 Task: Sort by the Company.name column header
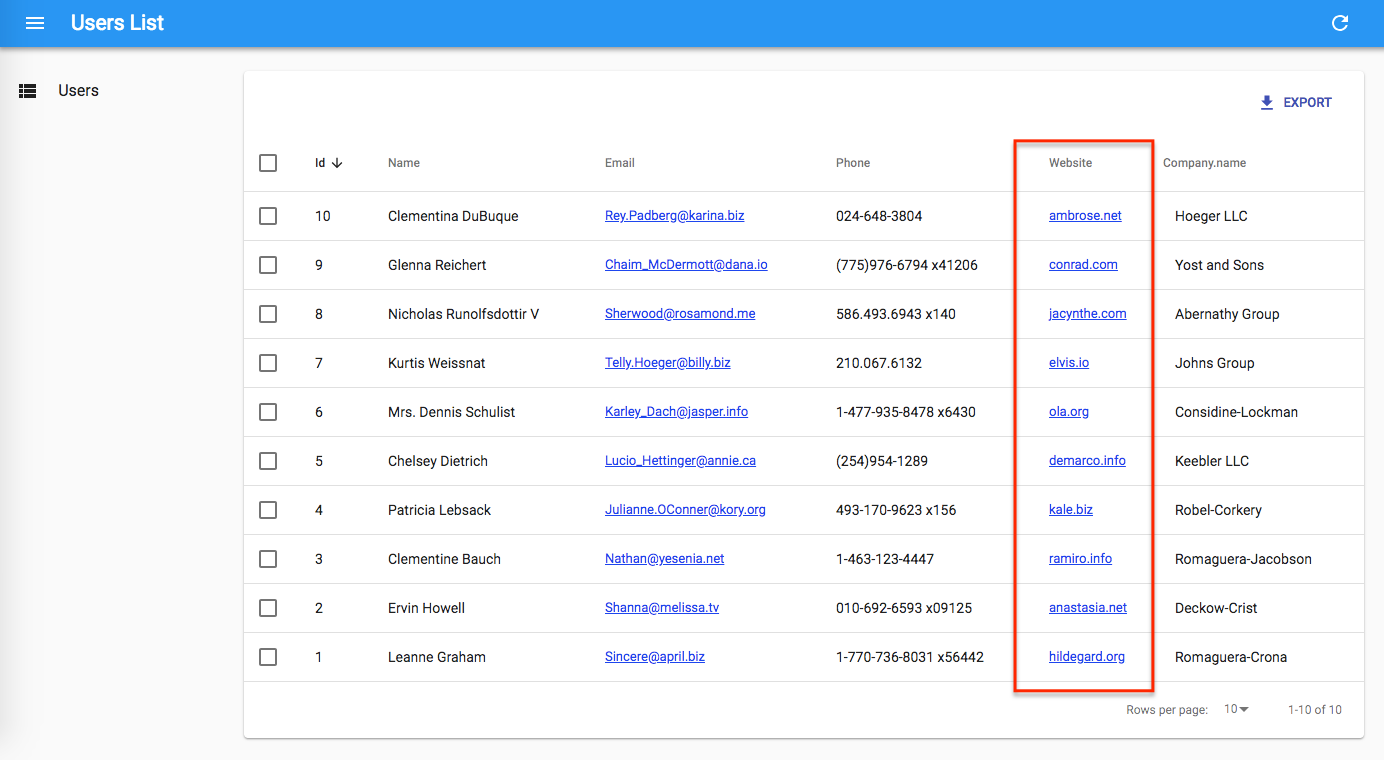(x=1204, y=163)
